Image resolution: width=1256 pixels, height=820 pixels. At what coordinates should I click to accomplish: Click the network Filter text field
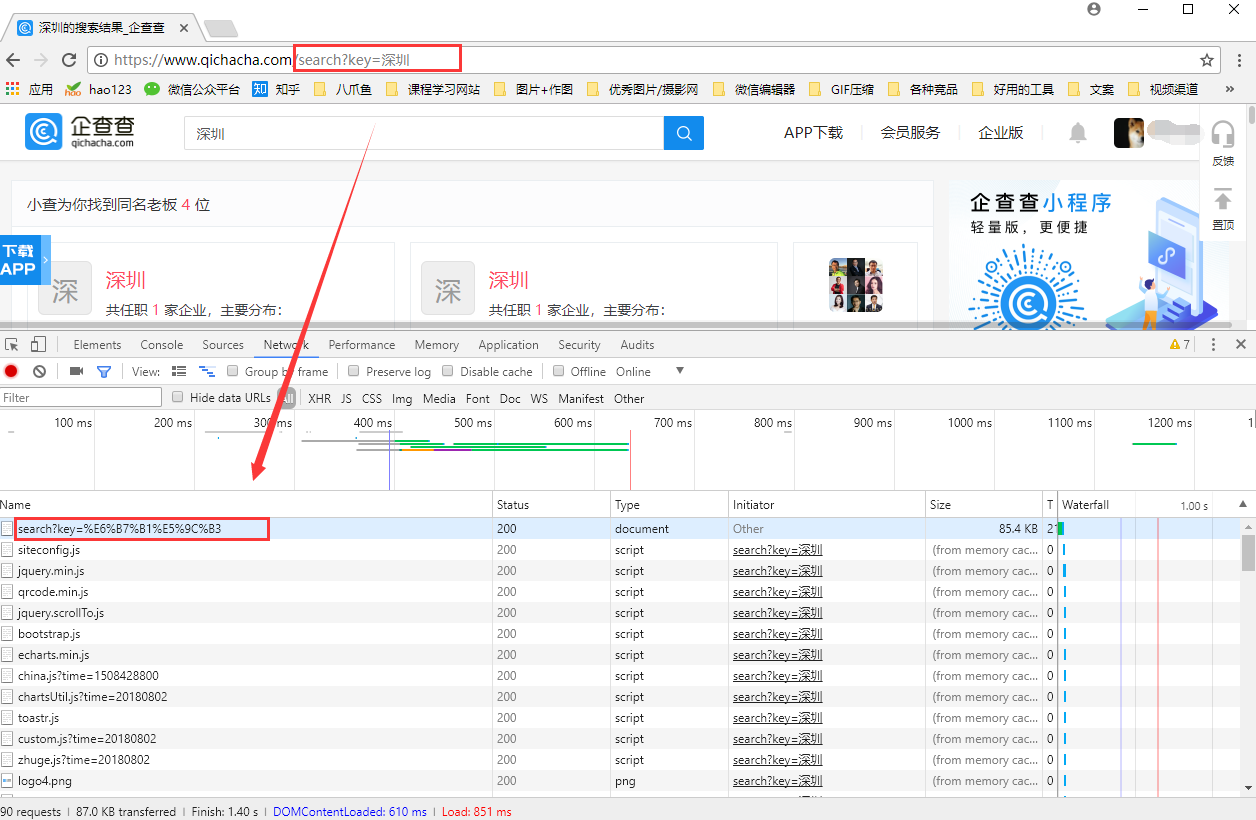(x=80, y=398)
